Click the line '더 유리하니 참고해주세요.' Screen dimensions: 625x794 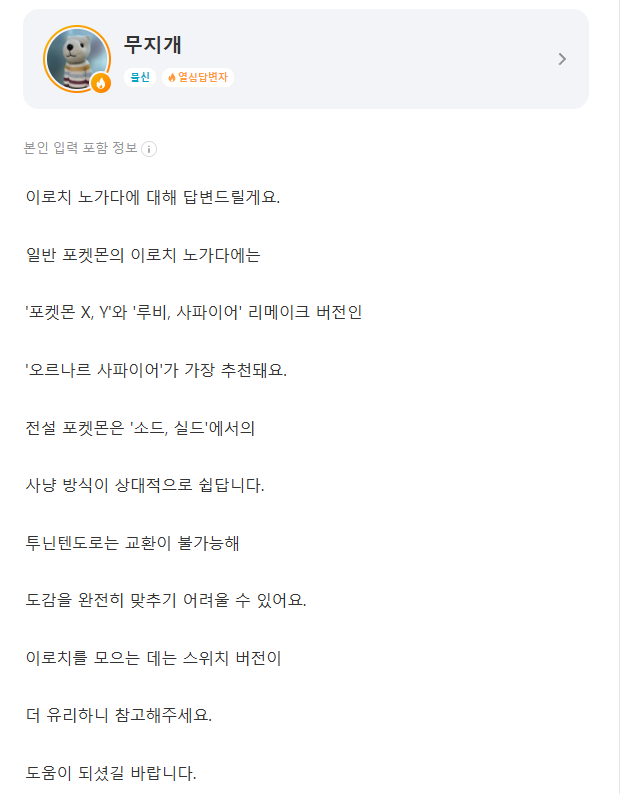click(x=119, y=716)
